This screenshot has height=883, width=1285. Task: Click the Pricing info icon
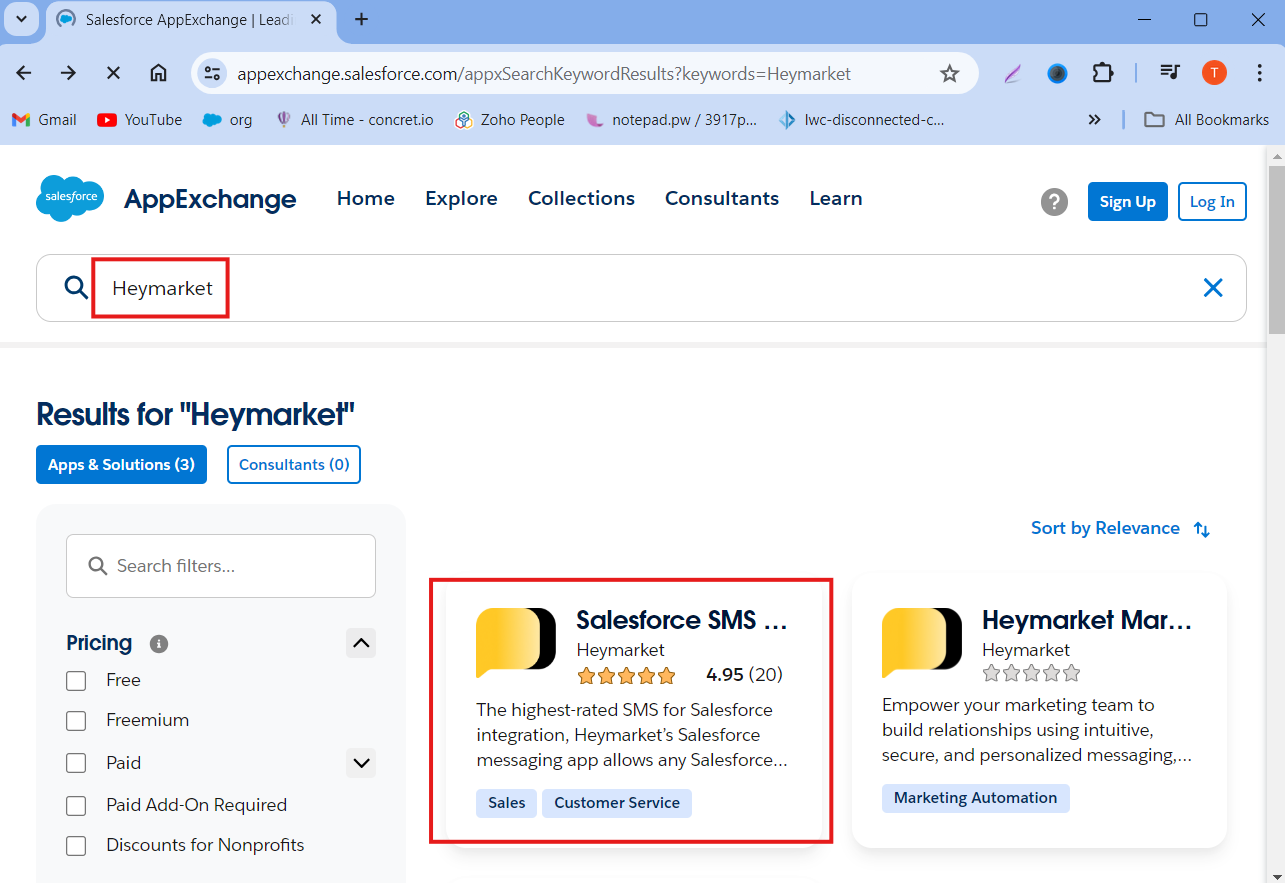click(158, 644)
